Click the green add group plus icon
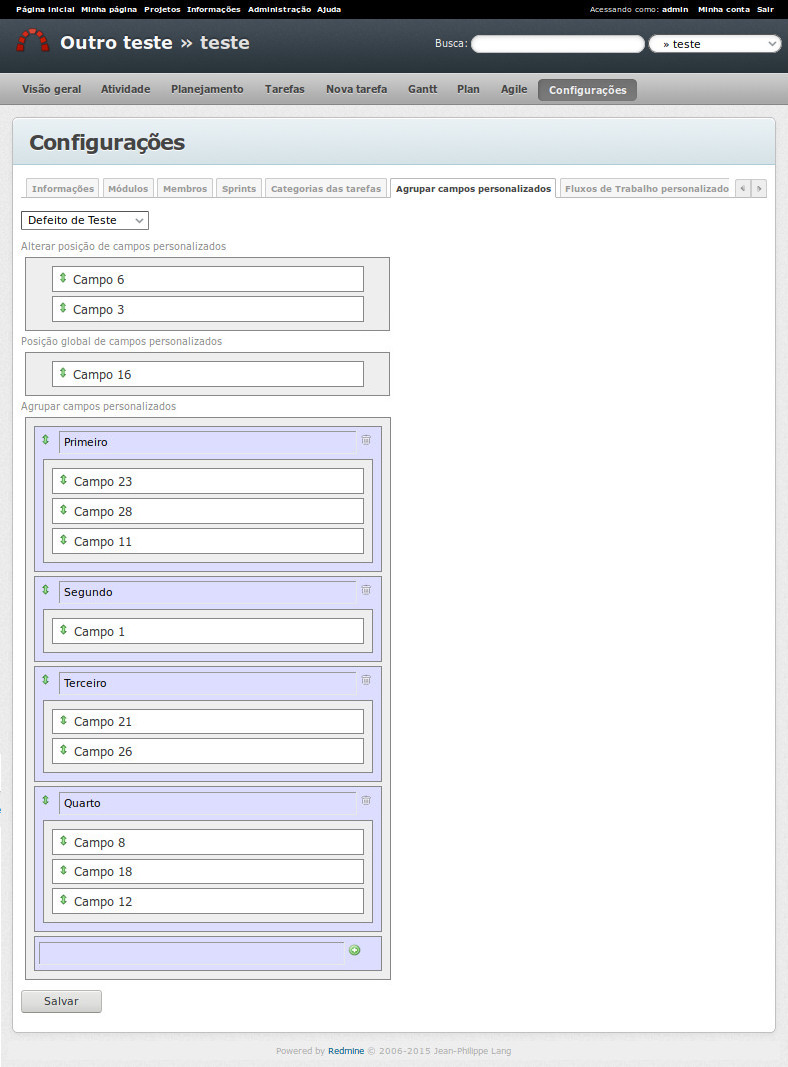 [x=354, y=950]
